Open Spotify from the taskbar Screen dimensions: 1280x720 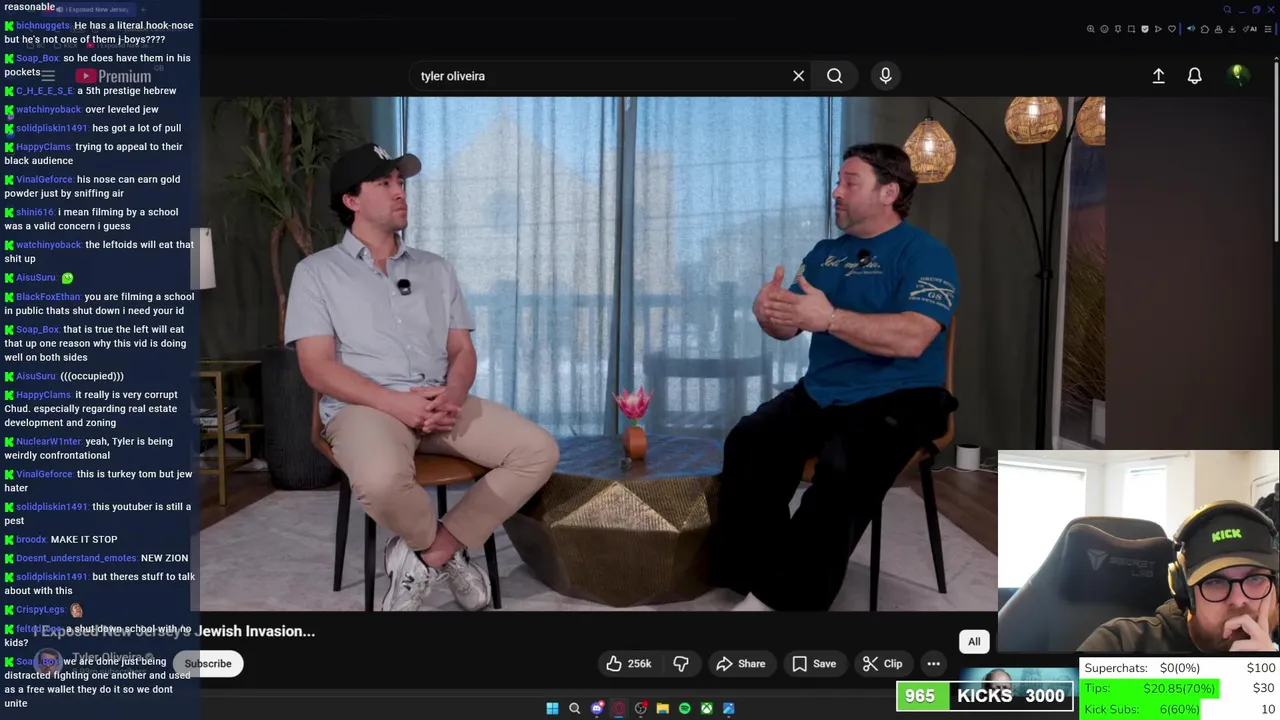pos(684,708)
